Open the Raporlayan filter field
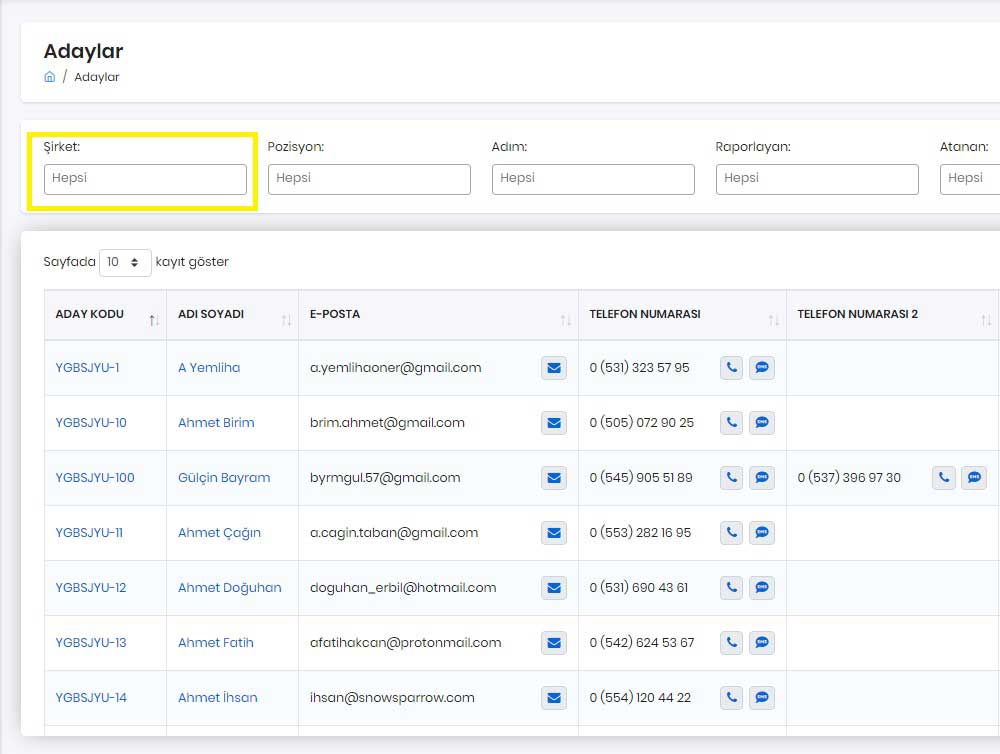Screen dimensions: 1000x754 [817, 179]
